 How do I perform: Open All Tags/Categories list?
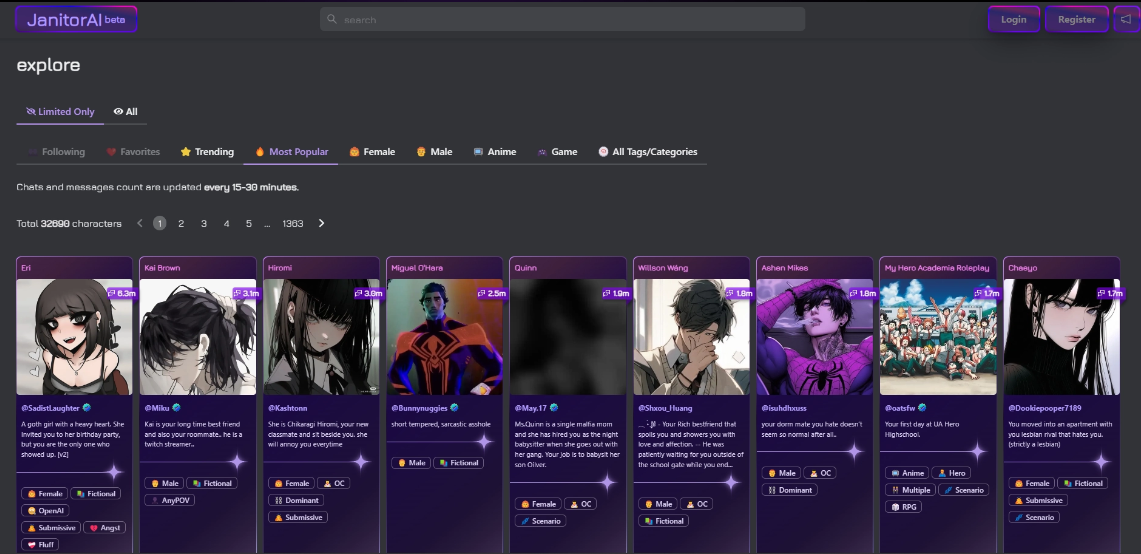pyautogui.click(x=648, y=151)
